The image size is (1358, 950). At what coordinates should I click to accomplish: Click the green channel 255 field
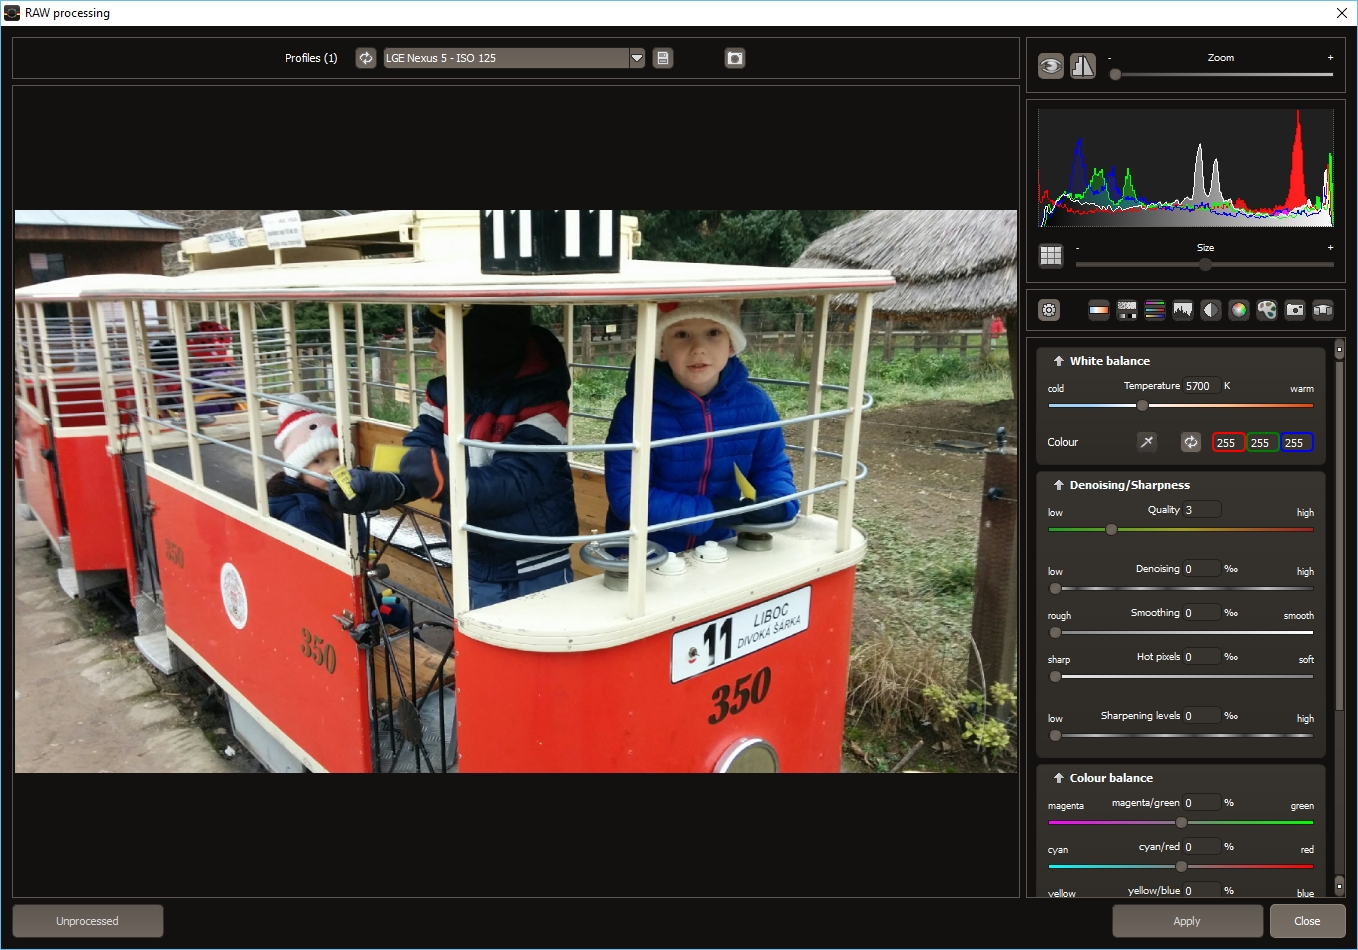pyautogui.click(x=1262, y=442)
